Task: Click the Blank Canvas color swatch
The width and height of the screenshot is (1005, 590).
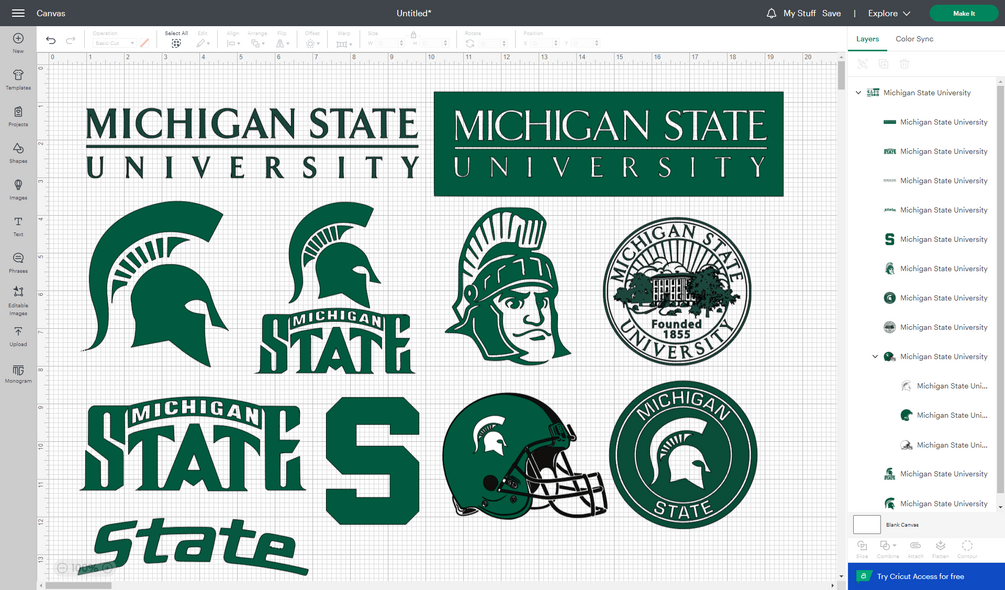Action: click(867, 525)
